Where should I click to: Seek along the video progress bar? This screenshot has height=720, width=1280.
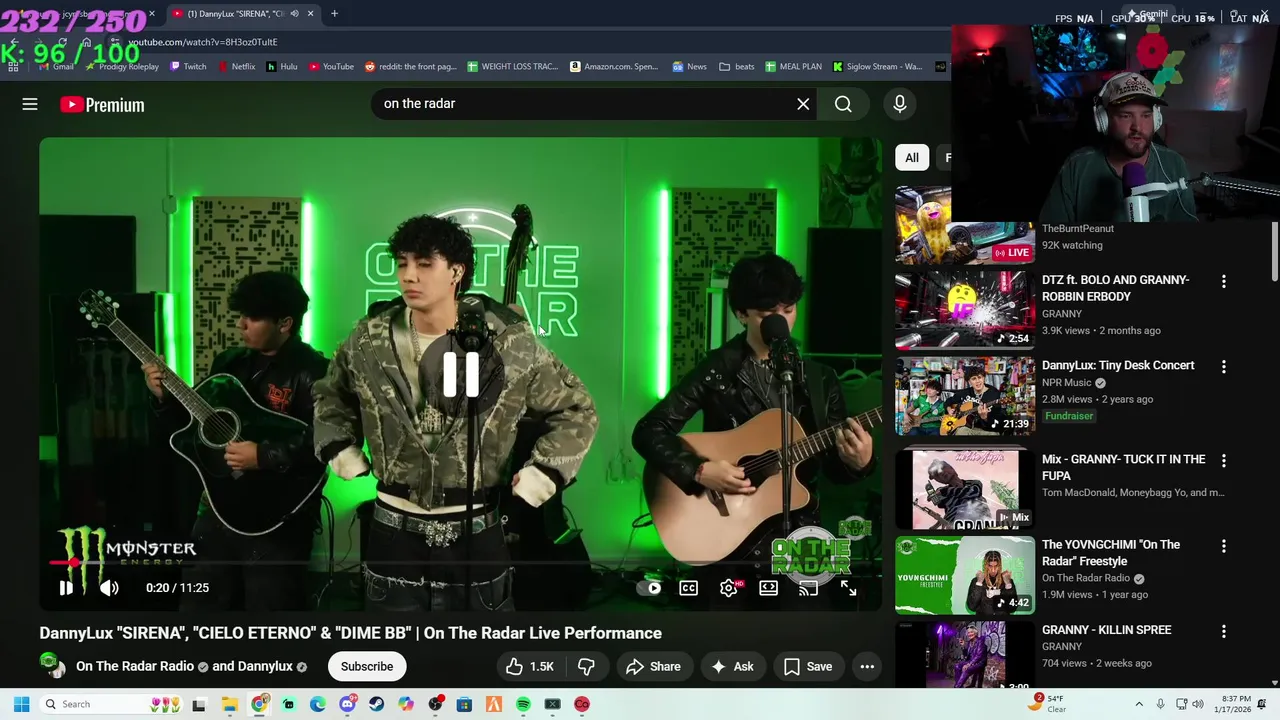click(x=460, y=562)
